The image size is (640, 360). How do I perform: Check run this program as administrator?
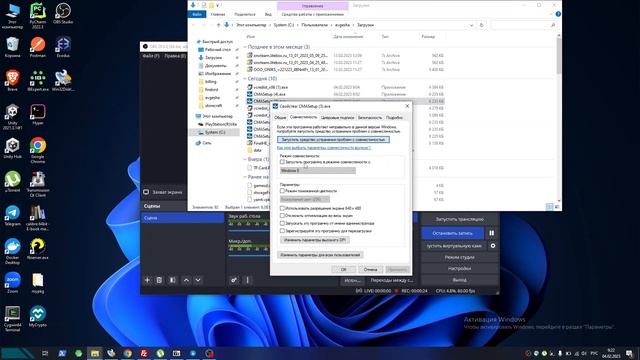point(282,223)
